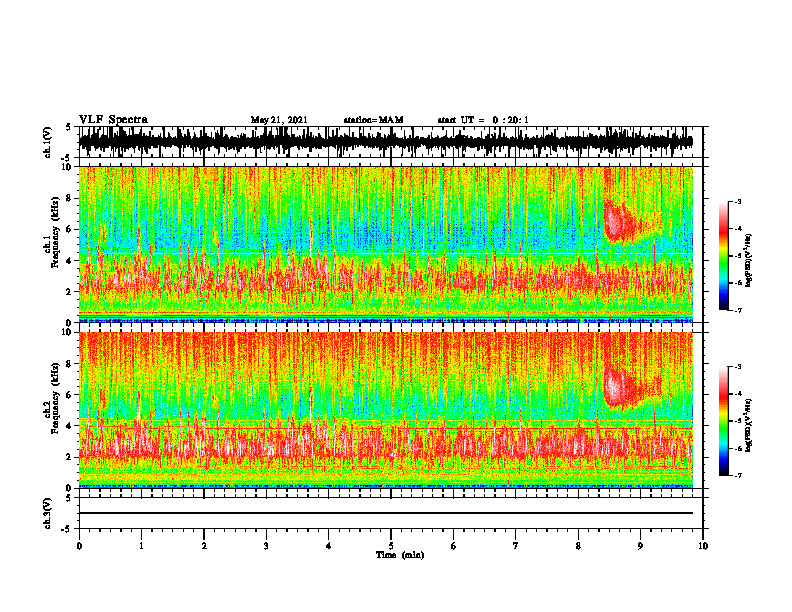Click the "start UT = 0:20:1" header text
Screen dimensions: 792x612
tap(483, 120)
